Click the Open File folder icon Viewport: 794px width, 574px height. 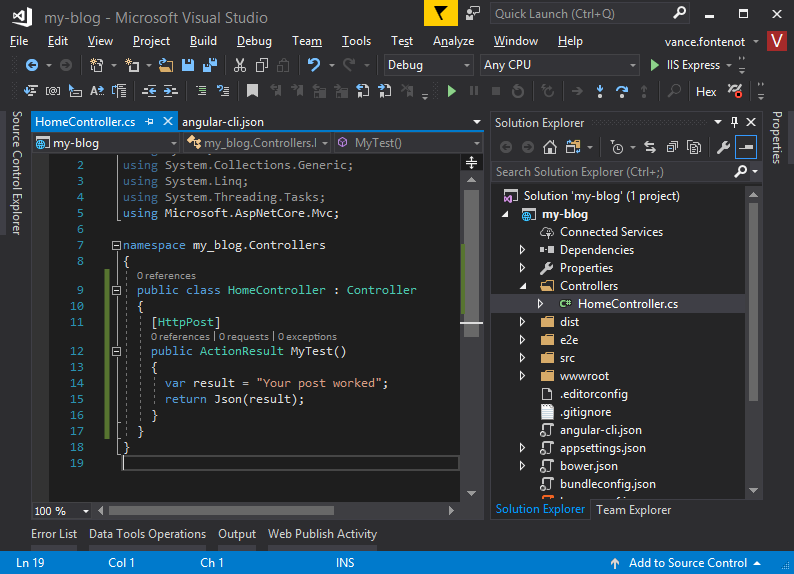point(166,65)
